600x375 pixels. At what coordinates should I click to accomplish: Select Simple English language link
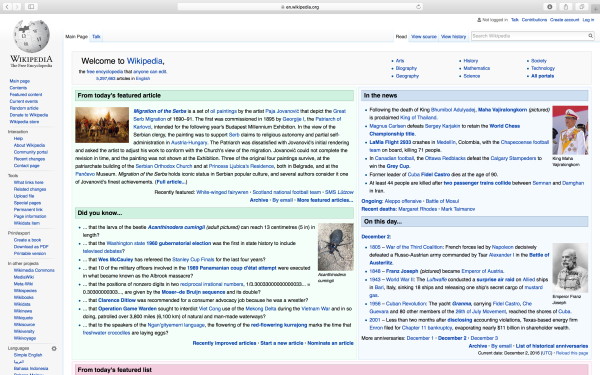pos(28,355)
